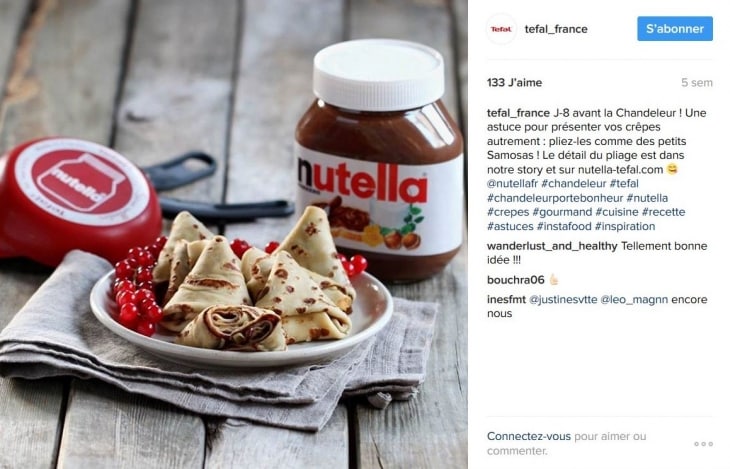Open the 5 sem post timestamp

pyautogui.click(x=696, y=82)
